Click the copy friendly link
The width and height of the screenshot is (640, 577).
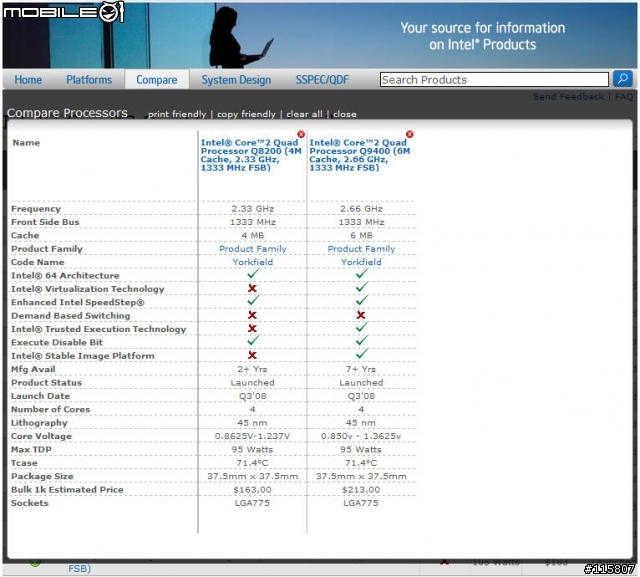pos(246,114)
